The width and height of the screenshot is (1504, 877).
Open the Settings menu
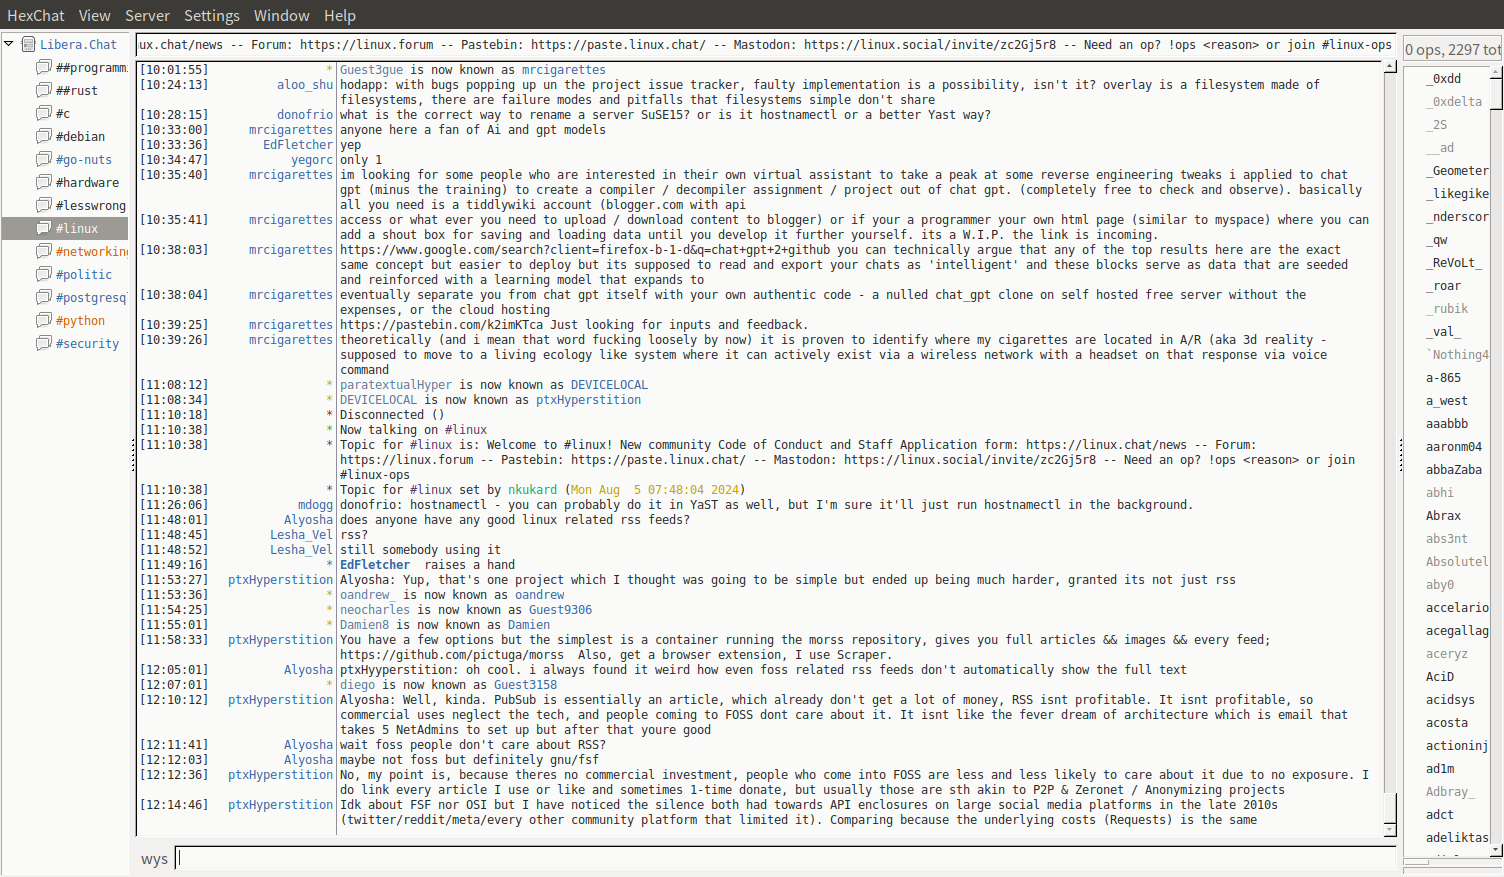pos(211,16)
